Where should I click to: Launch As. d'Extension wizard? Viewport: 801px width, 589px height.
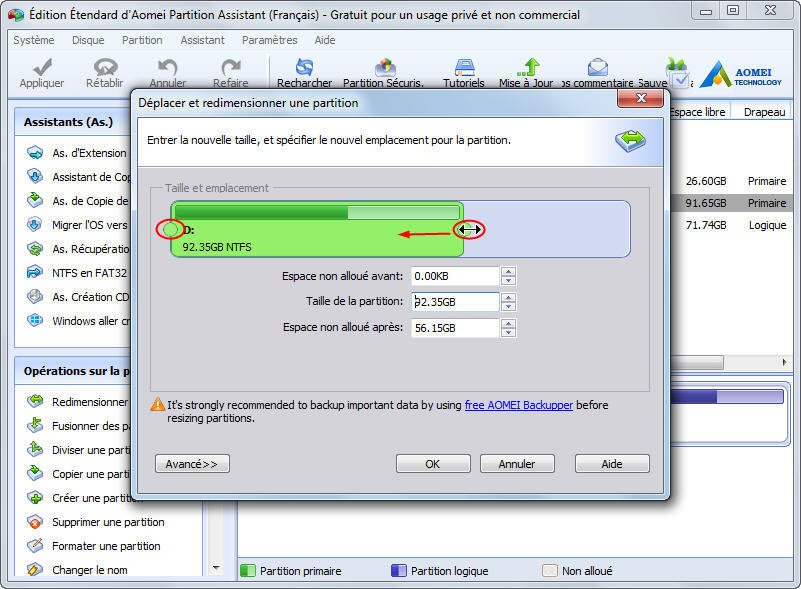pos(77,153)
